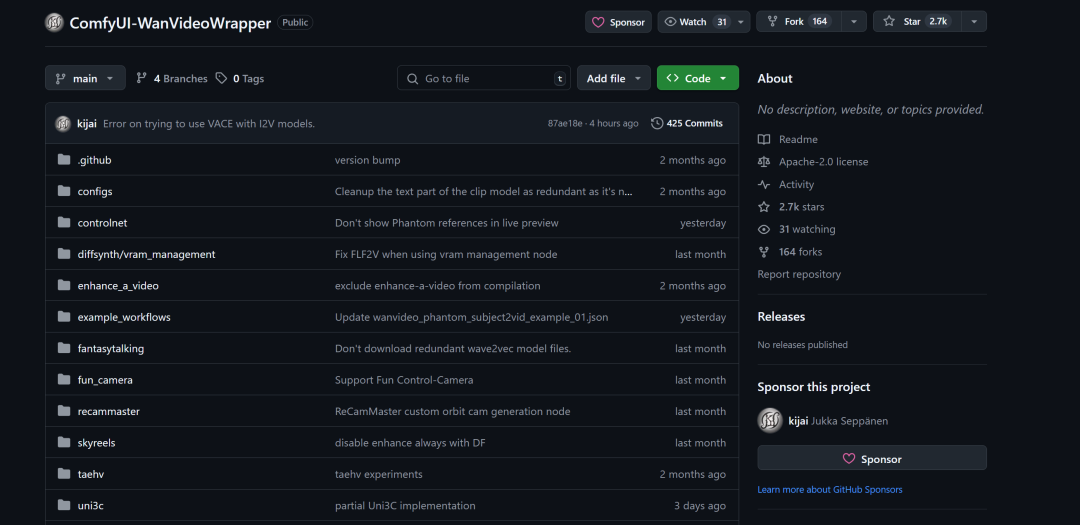Expand the Fork options dropdown arrow

coord(854,22)
